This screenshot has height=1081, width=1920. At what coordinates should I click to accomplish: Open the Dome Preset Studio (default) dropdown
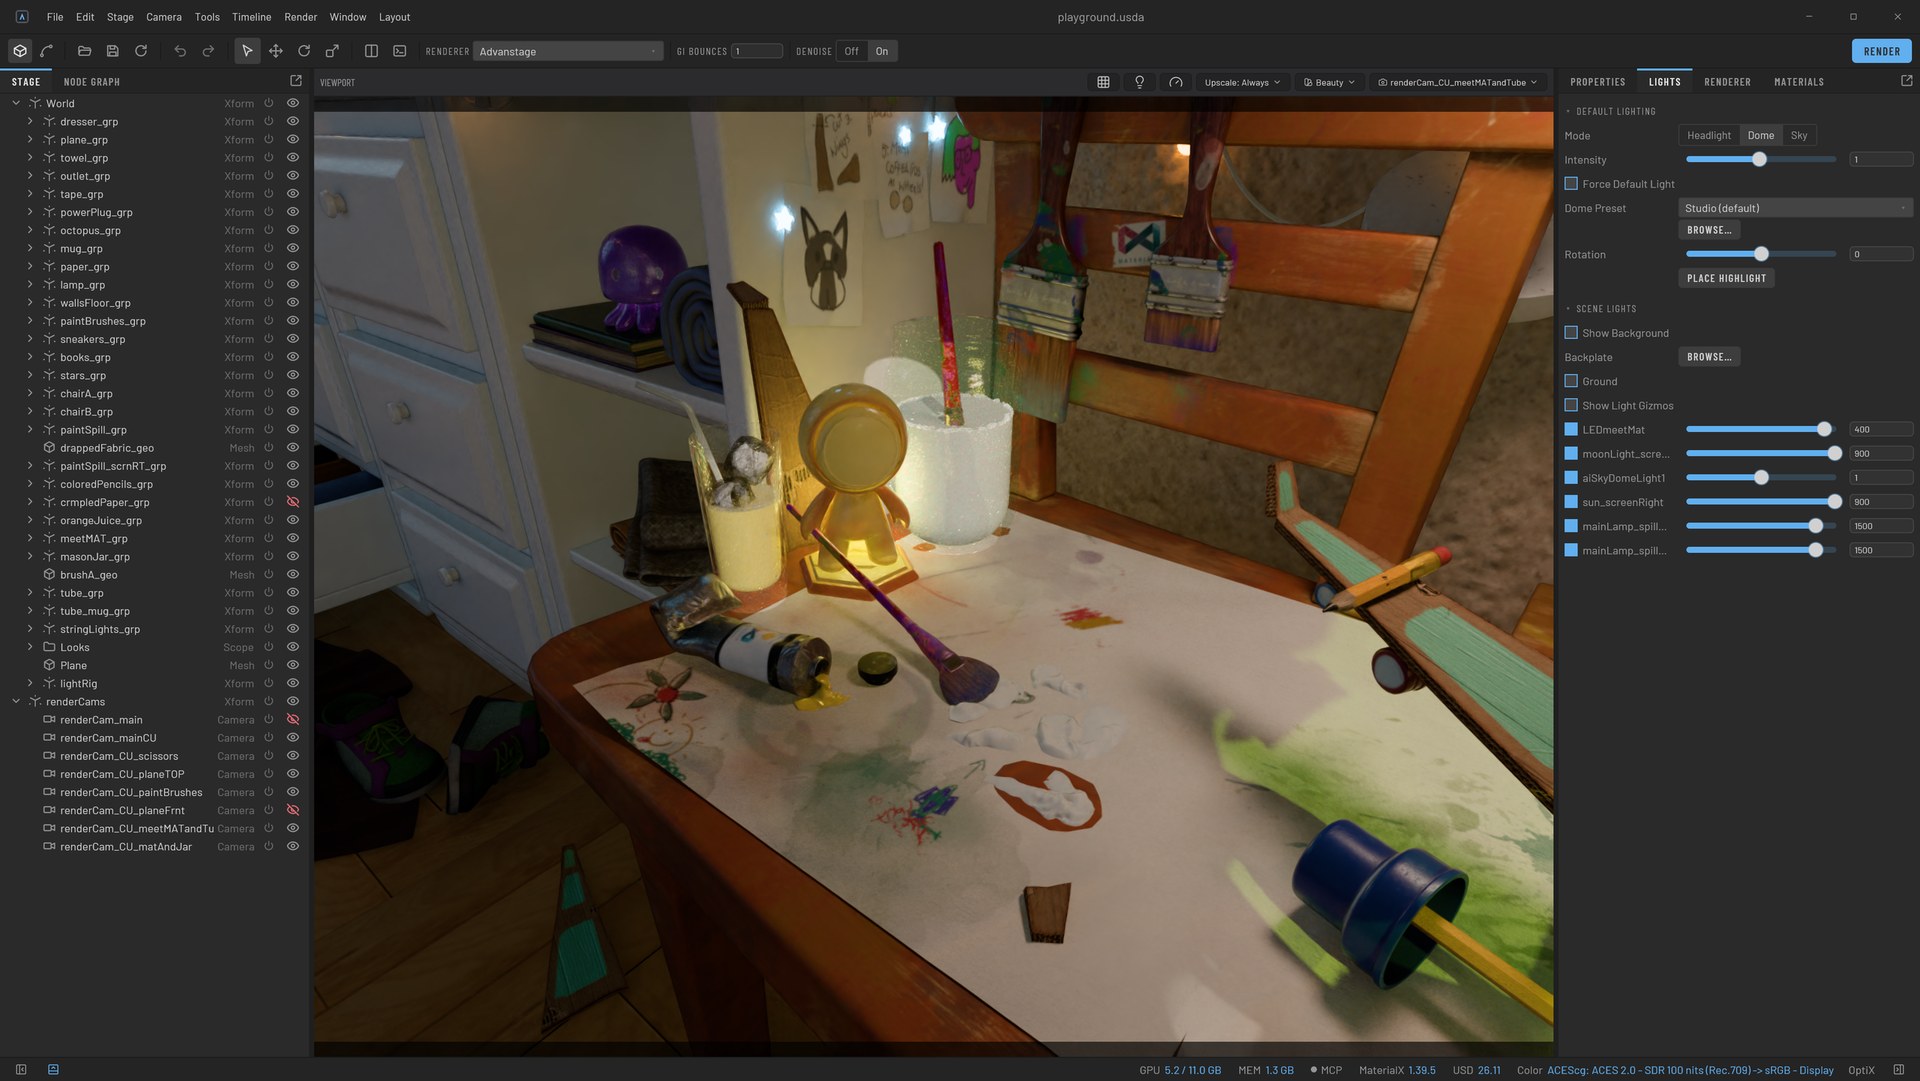[1795, 208]
